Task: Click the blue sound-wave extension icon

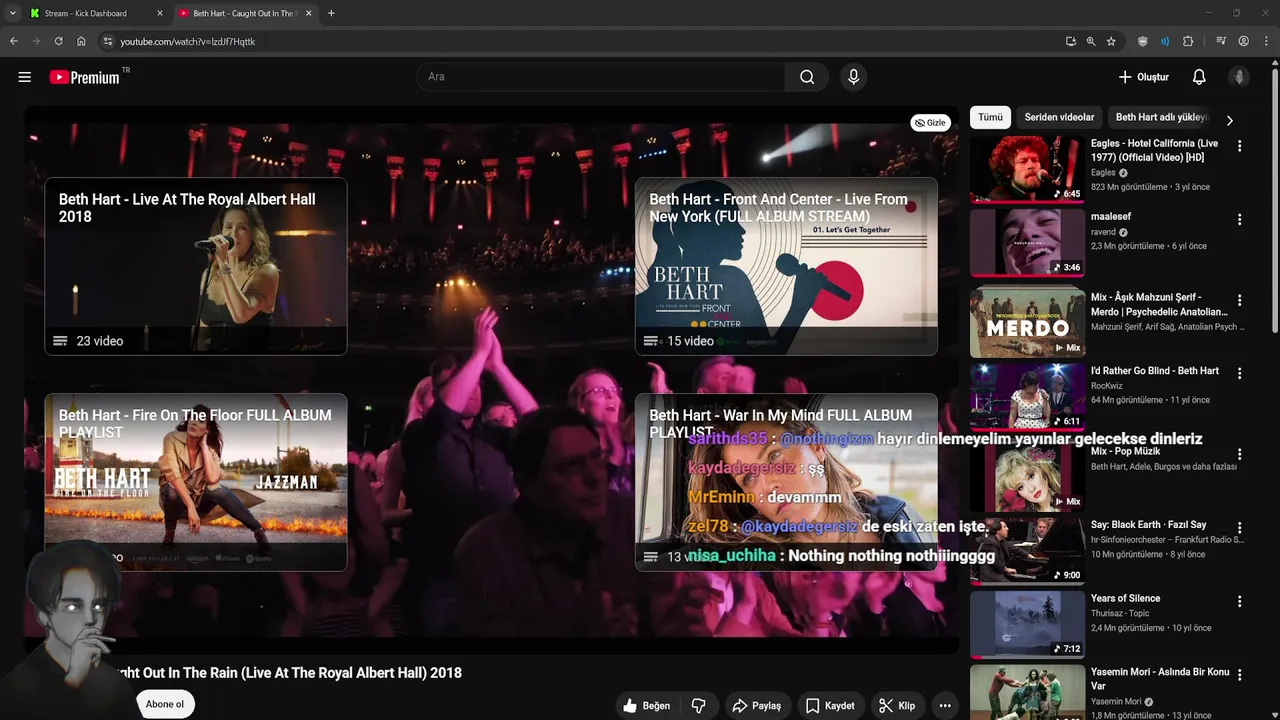Action: pyautogui.click(x=1165, y=41)
